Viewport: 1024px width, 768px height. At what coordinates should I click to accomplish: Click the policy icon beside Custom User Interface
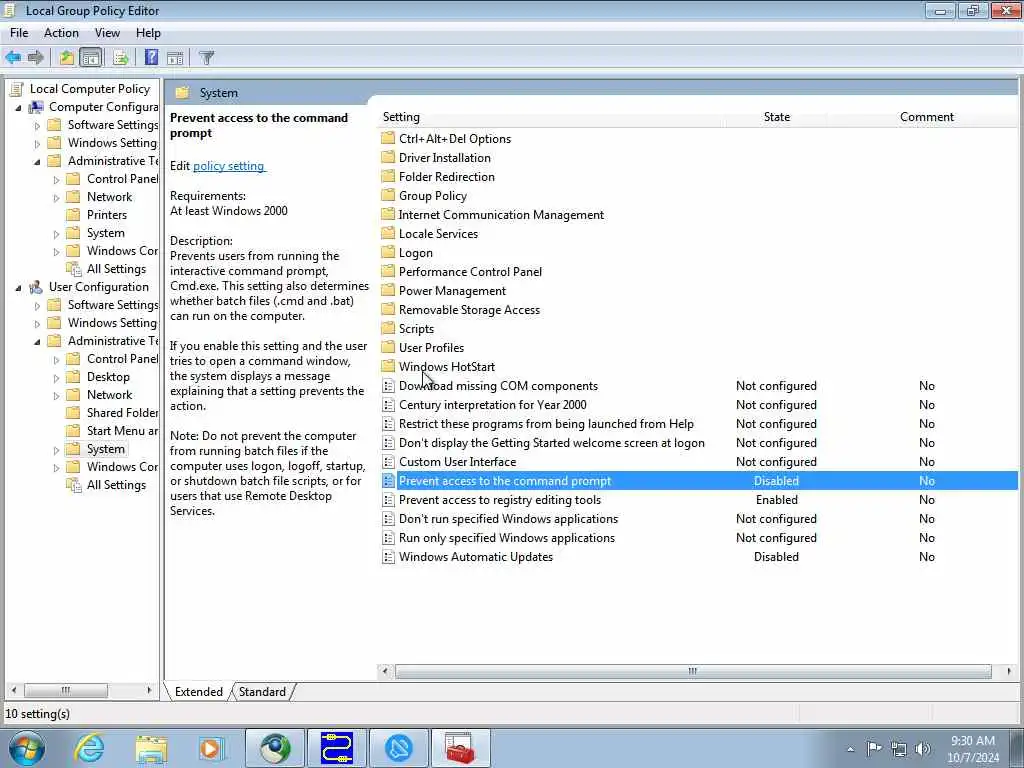click(388, 462)
